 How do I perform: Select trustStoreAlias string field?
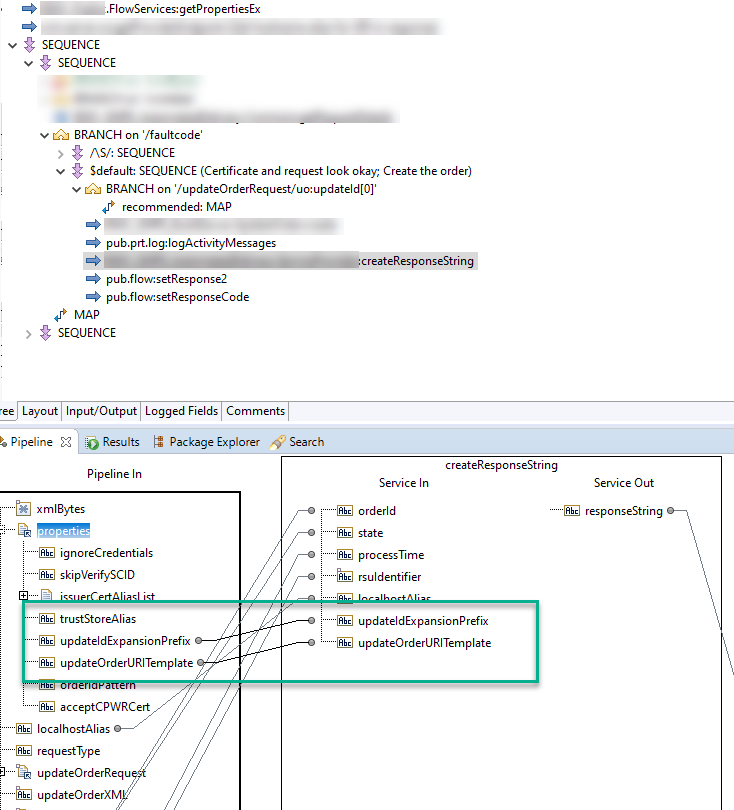(x=98, y=619)
